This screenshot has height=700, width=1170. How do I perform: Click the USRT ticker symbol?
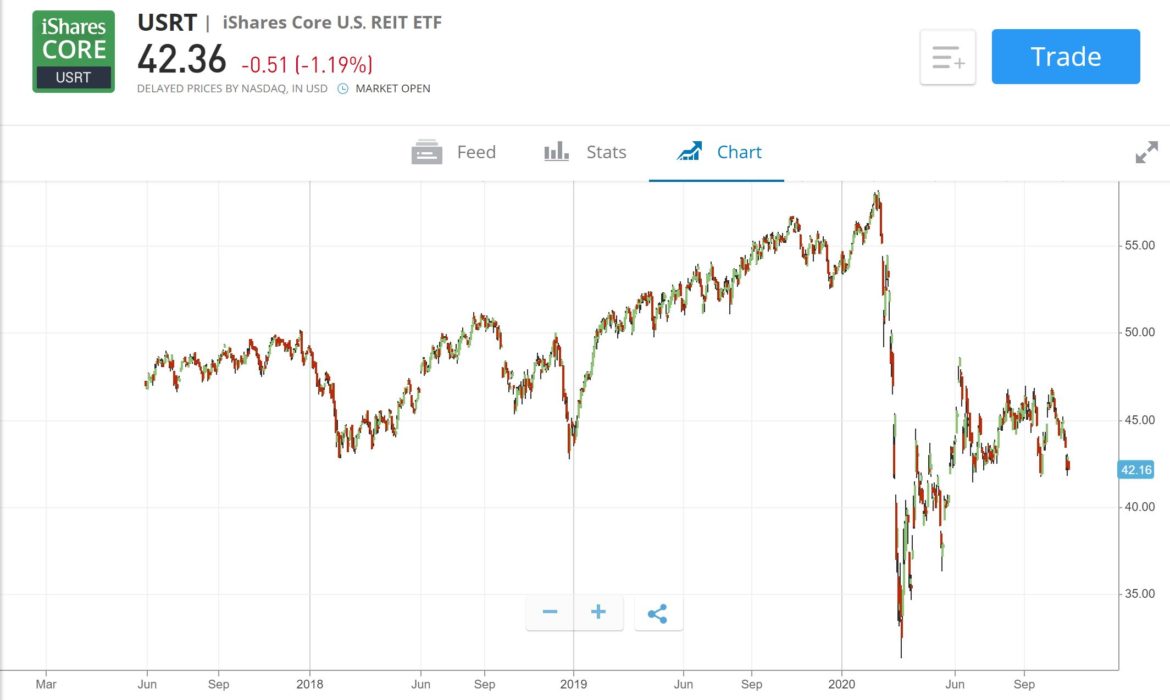click(x=167, y=22)
